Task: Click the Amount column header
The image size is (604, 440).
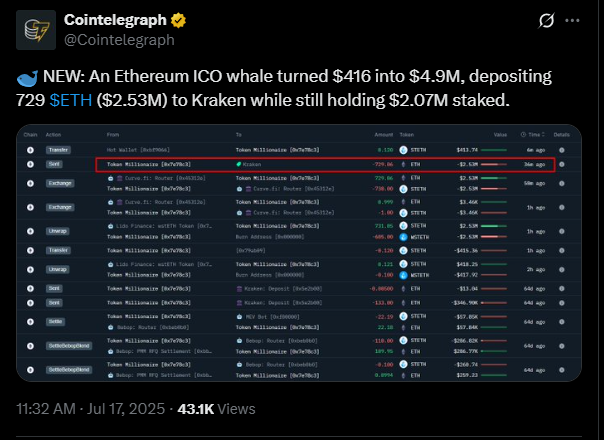Action: [384, 134]
